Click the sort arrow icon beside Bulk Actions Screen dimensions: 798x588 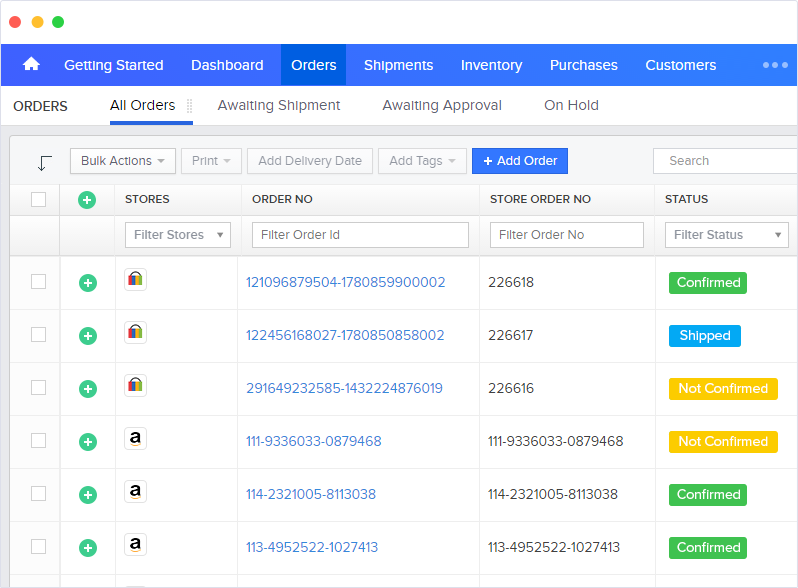(x=44, y=162)
